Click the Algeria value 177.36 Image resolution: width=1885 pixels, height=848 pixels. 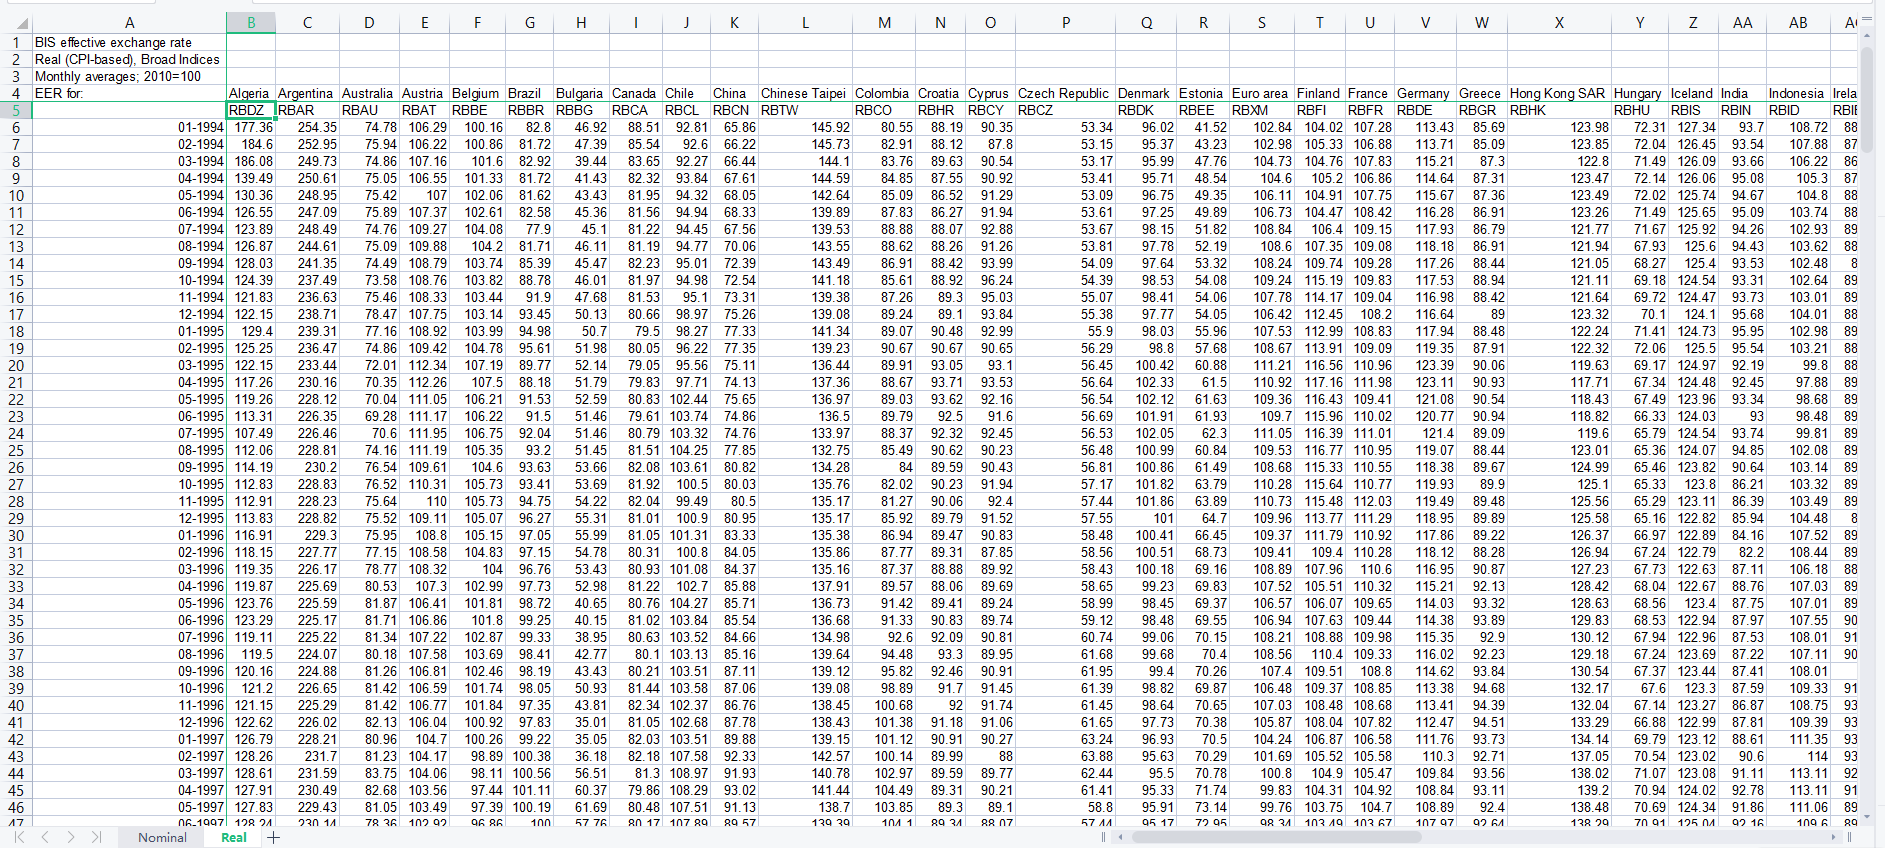pos(250,127)
